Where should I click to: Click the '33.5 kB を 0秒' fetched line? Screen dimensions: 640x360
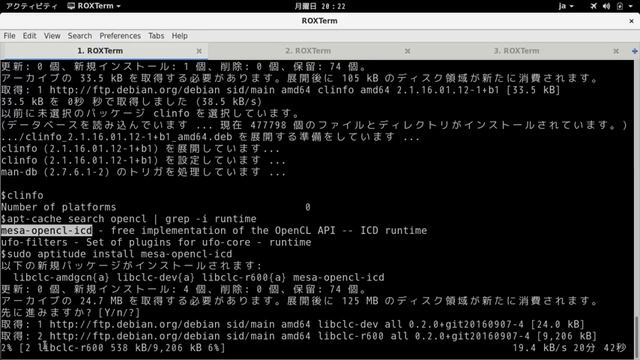click(131, 101)
